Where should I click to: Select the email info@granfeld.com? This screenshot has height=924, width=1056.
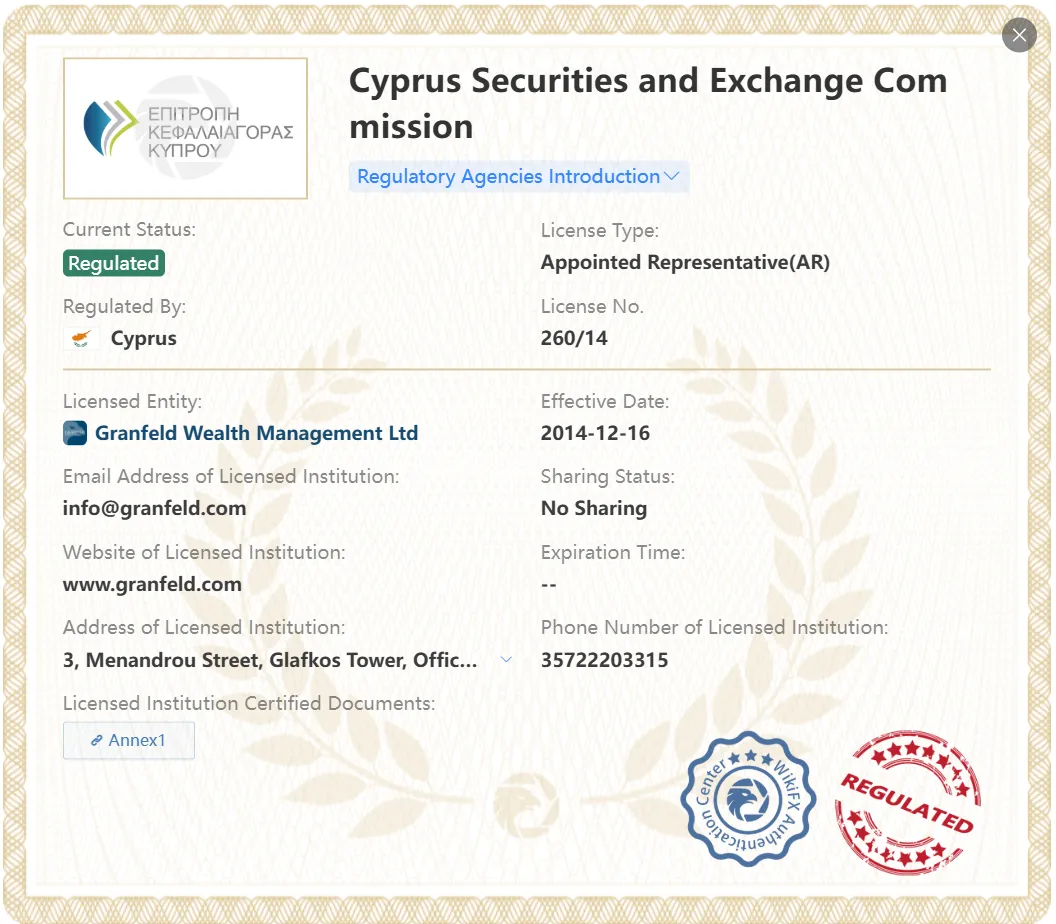(x=154, y=508)
